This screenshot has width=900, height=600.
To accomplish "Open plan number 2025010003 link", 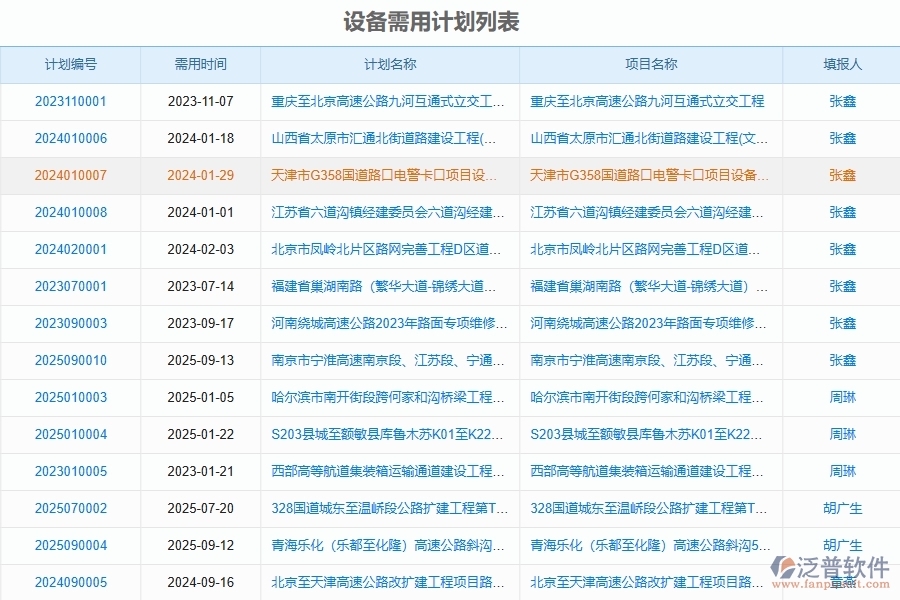I will [70, 397].
